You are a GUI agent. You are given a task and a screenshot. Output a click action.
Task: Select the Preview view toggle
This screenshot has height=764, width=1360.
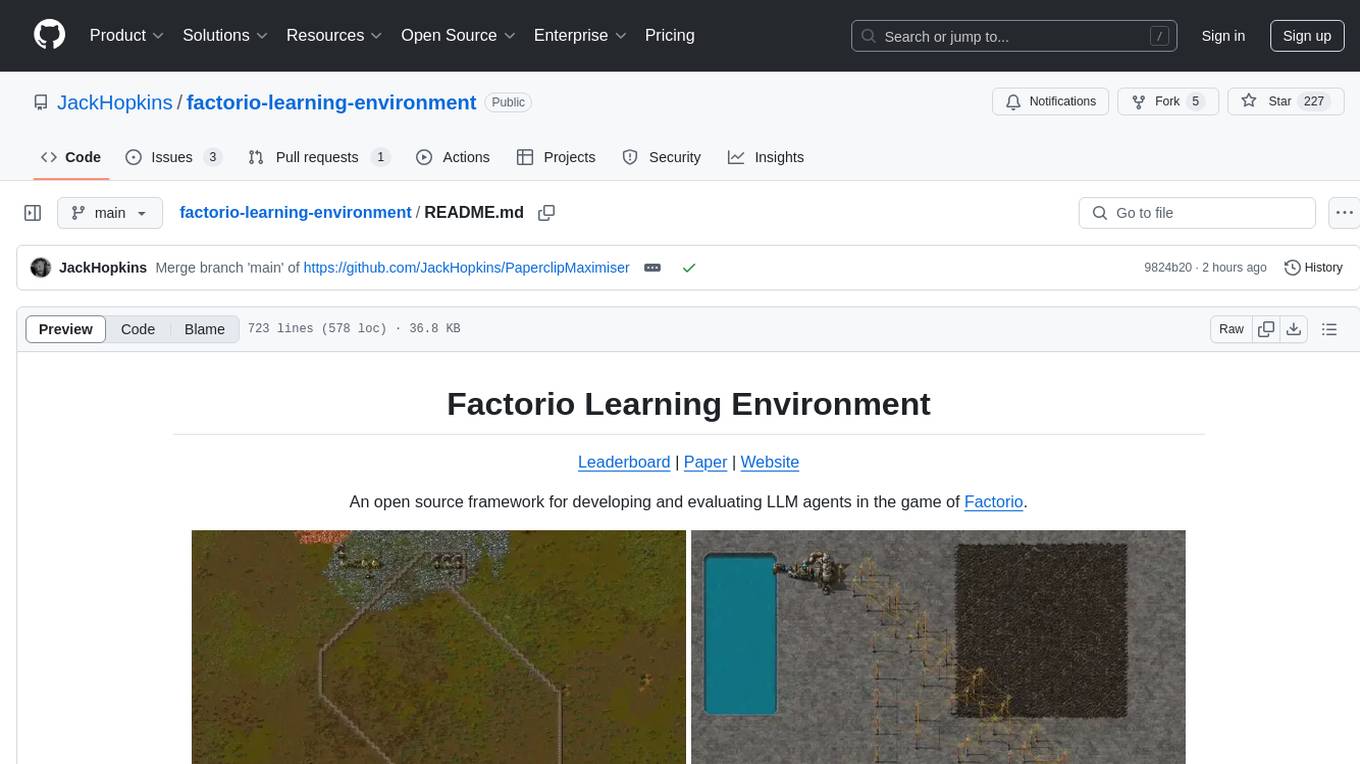[66, 329]
